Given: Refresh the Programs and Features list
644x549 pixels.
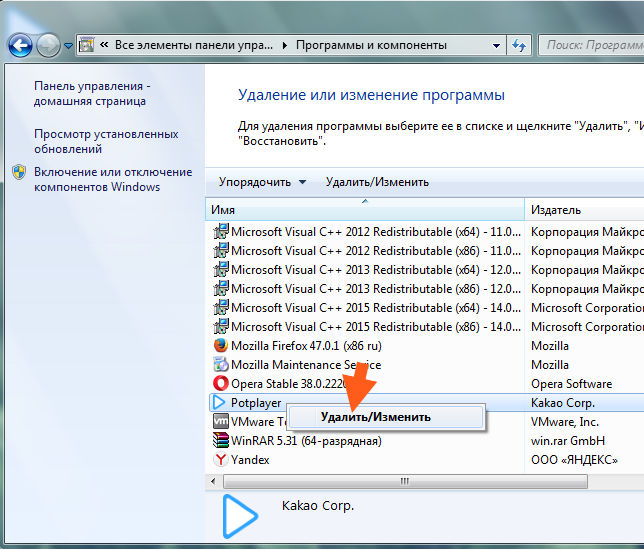Looking at the screenshot, I should [x=519, y=45].
